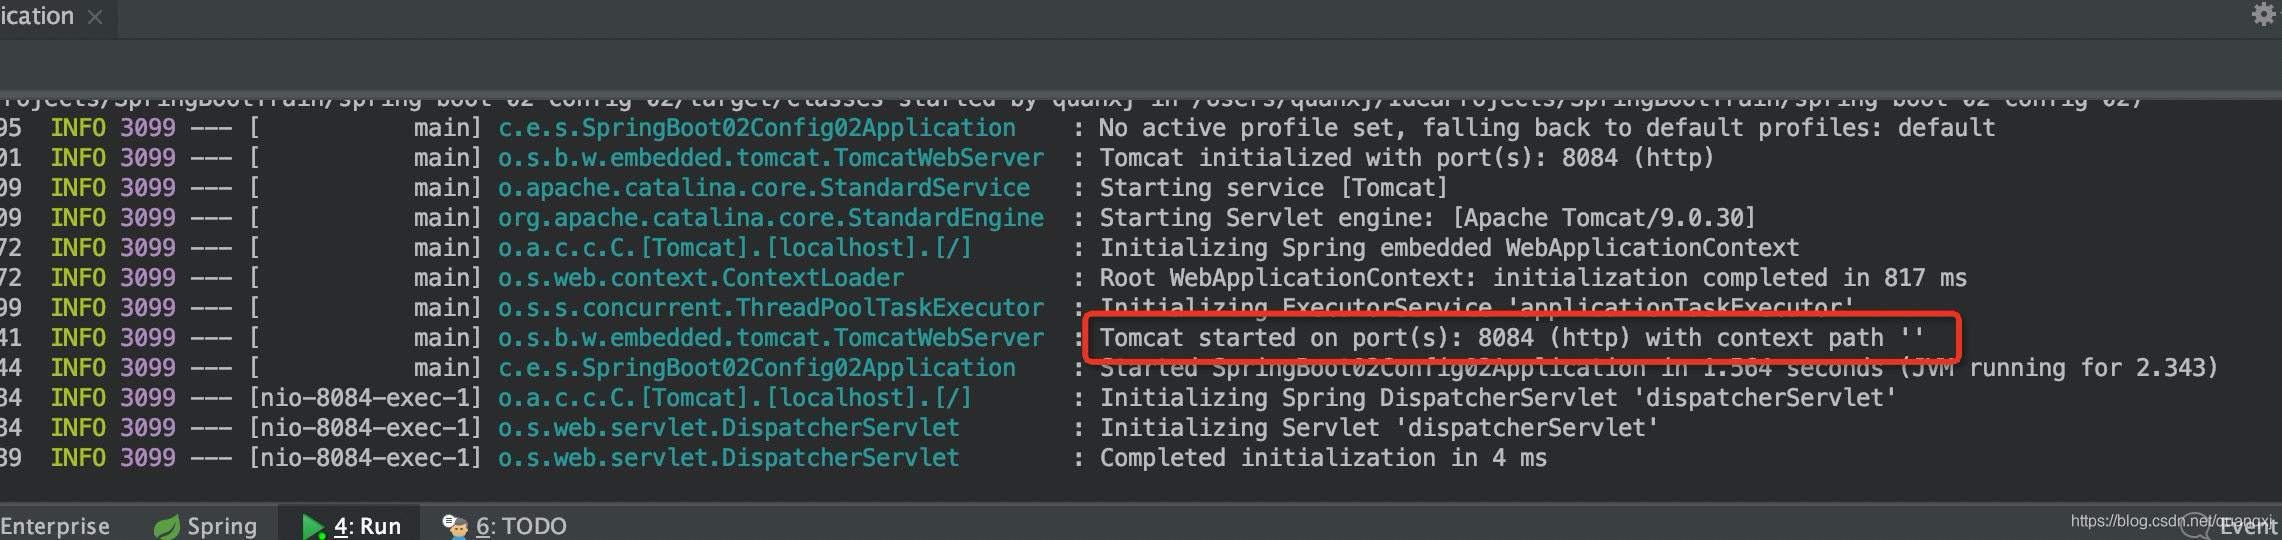Open the run panel settings gear

point(2263,14)
